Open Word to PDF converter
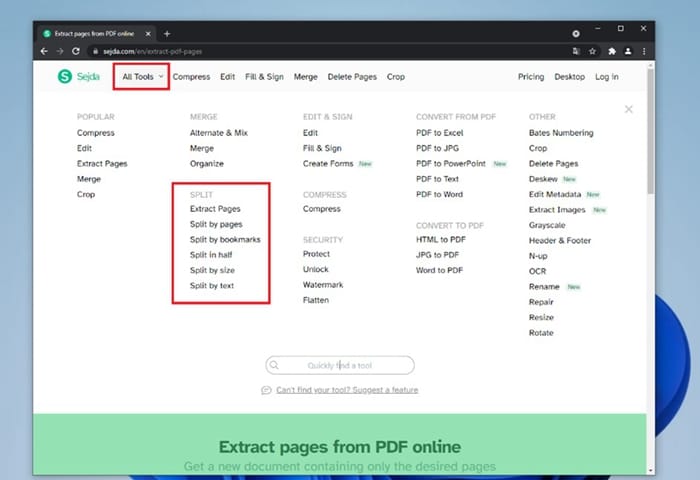The width and height of the screenshot is (700, 480). 439,270
